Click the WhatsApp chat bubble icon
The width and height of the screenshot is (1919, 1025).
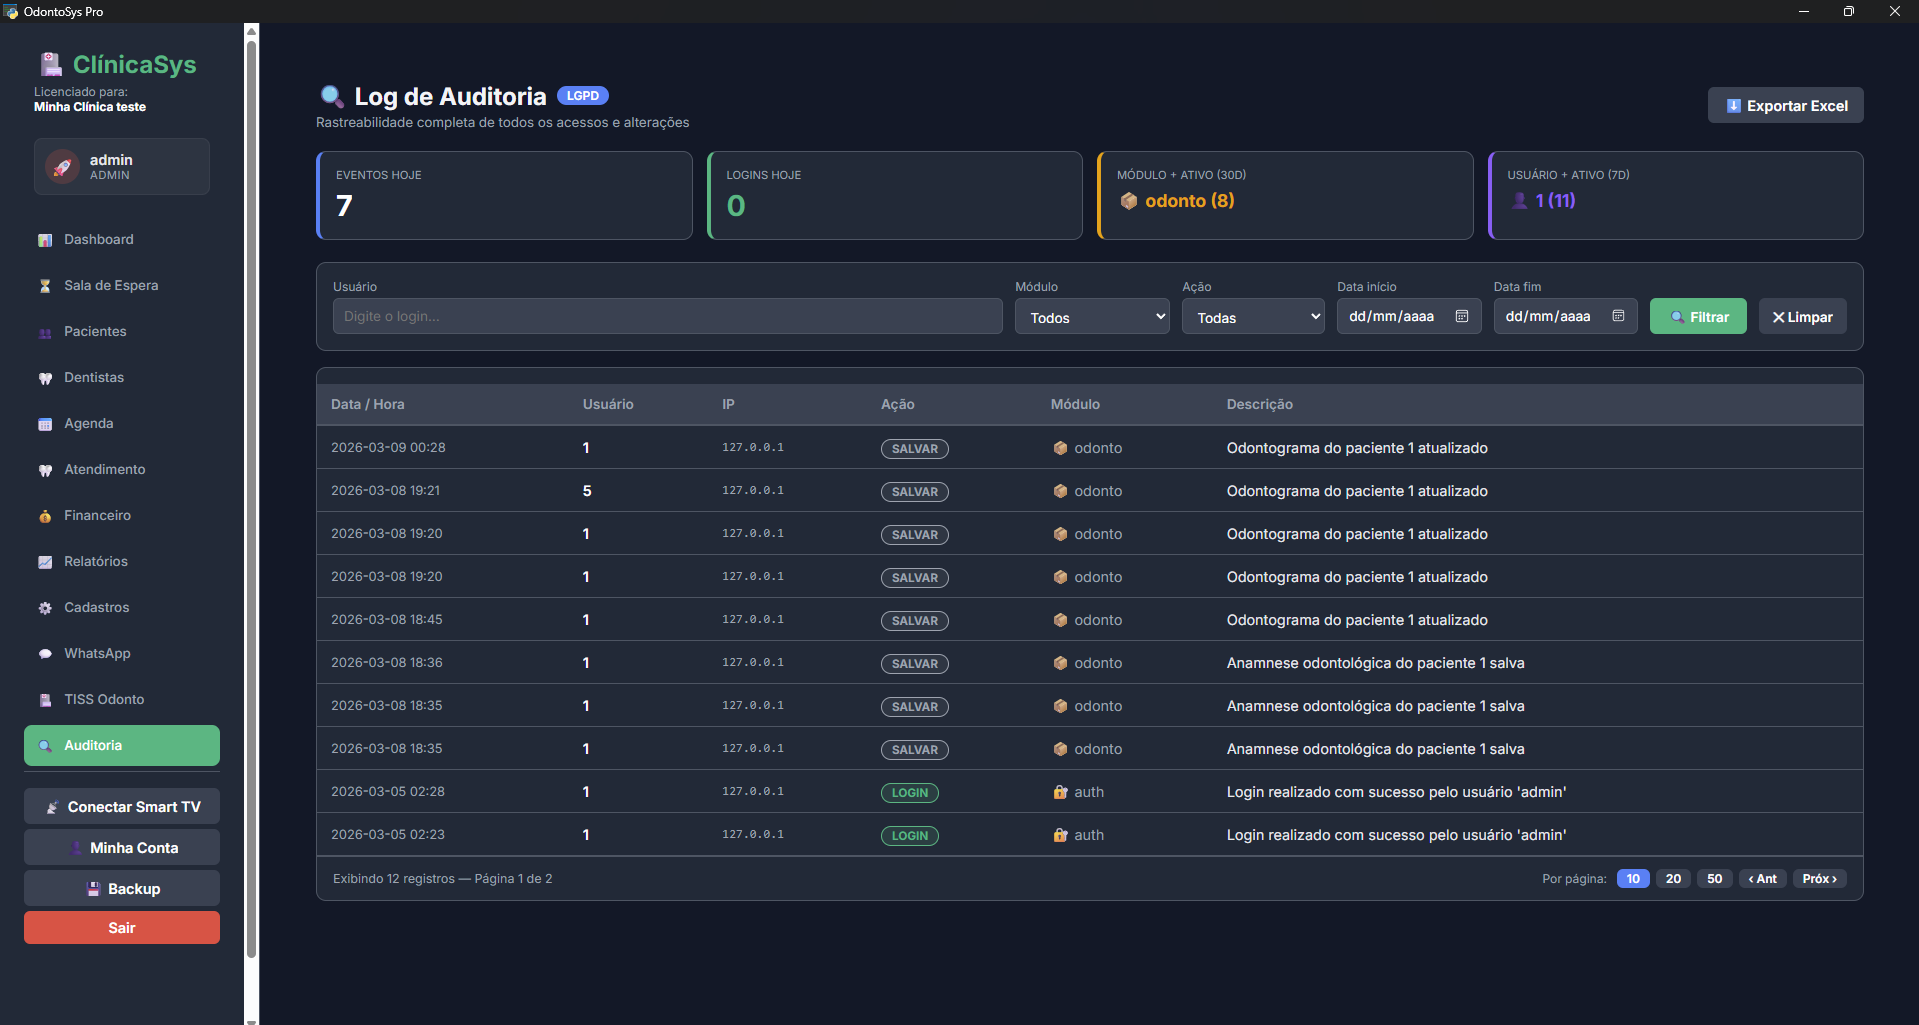(x=45, y=654)
